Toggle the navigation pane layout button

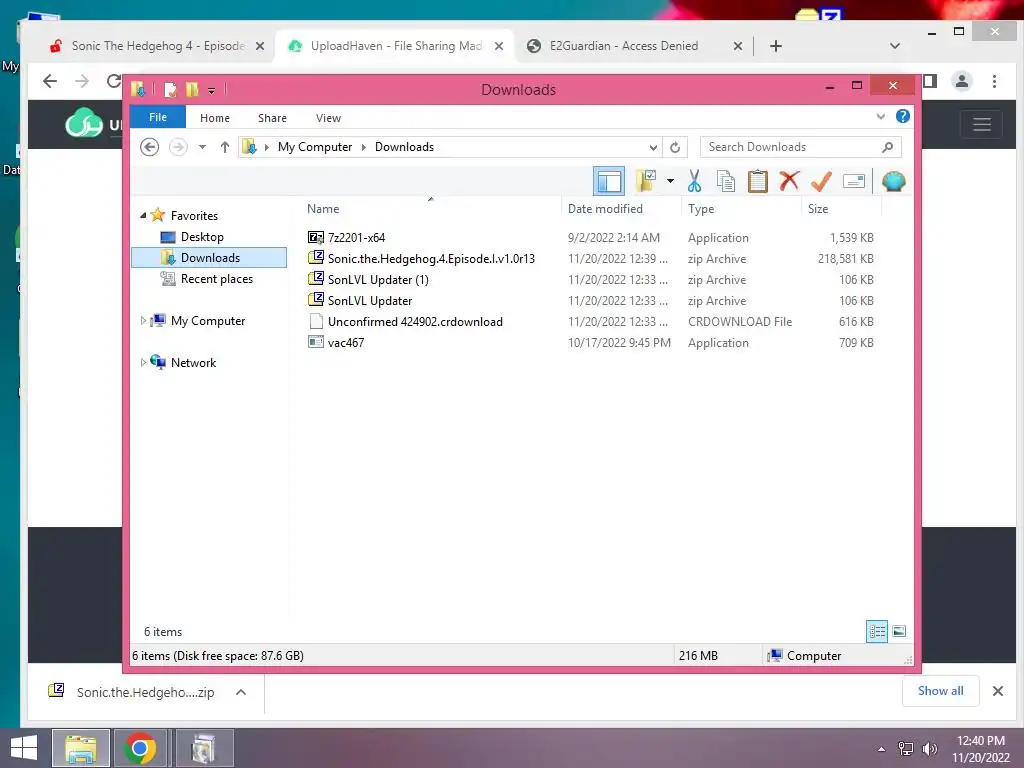[609, 181]
